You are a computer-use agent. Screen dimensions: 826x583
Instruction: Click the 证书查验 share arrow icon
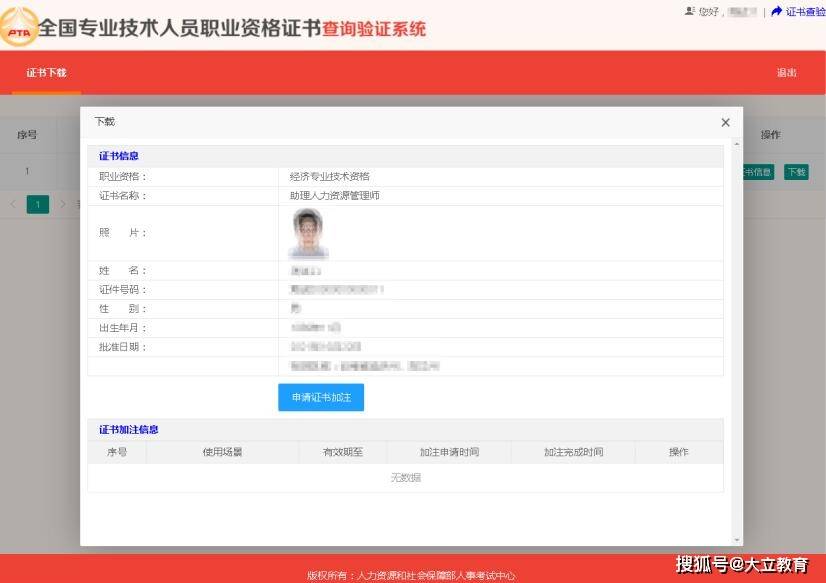(x=776, y=11)
